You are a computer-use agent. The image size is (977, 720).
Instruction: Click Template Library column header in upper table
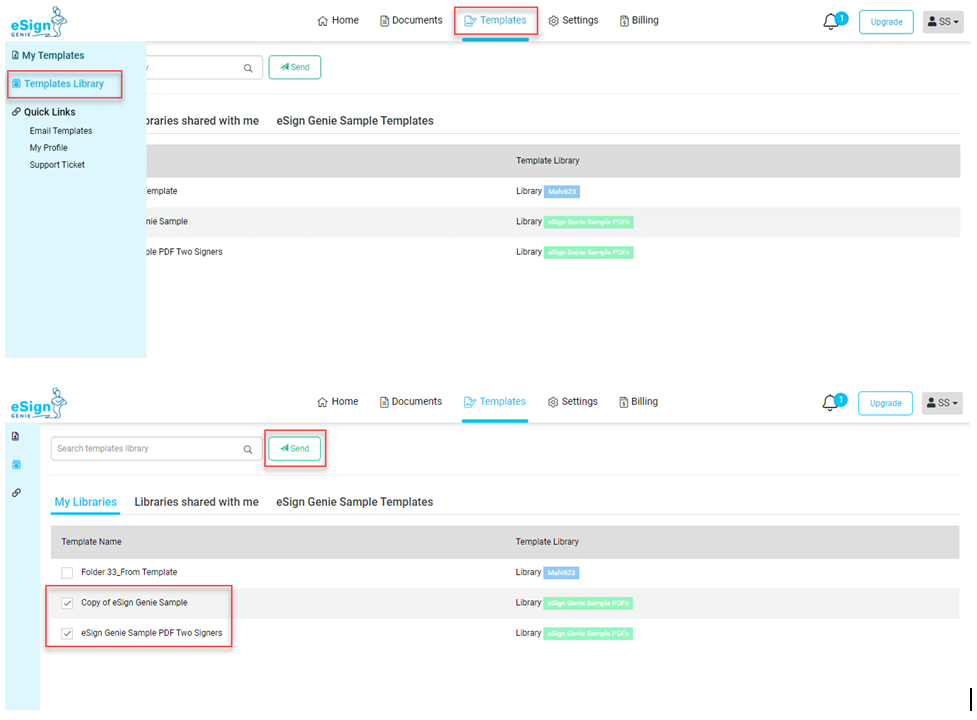coord(548,161)
